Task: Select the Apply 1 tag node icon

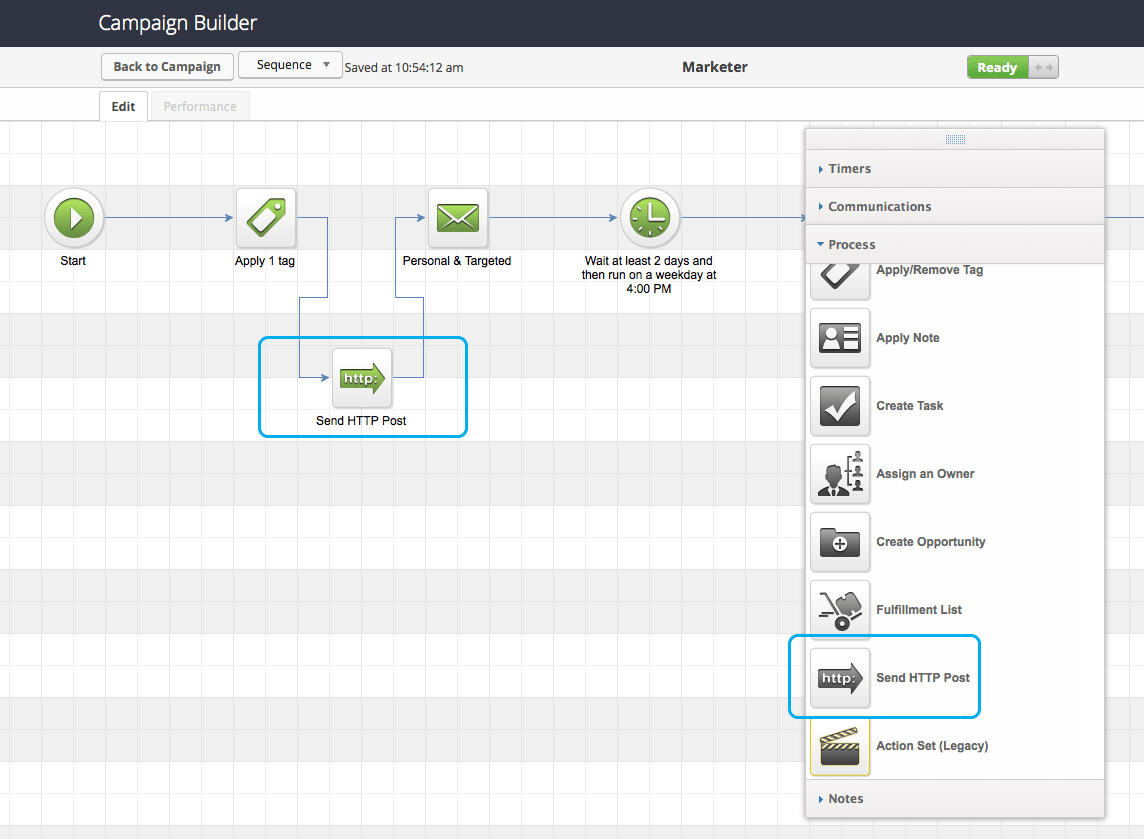Action: click(266, 218)
